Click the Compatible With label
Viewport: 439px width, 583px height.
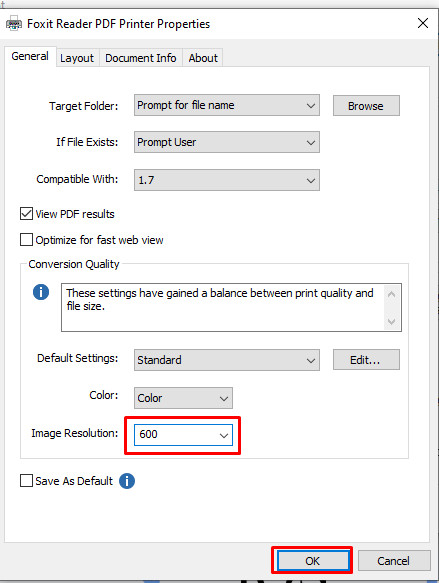tap(77, 179)
